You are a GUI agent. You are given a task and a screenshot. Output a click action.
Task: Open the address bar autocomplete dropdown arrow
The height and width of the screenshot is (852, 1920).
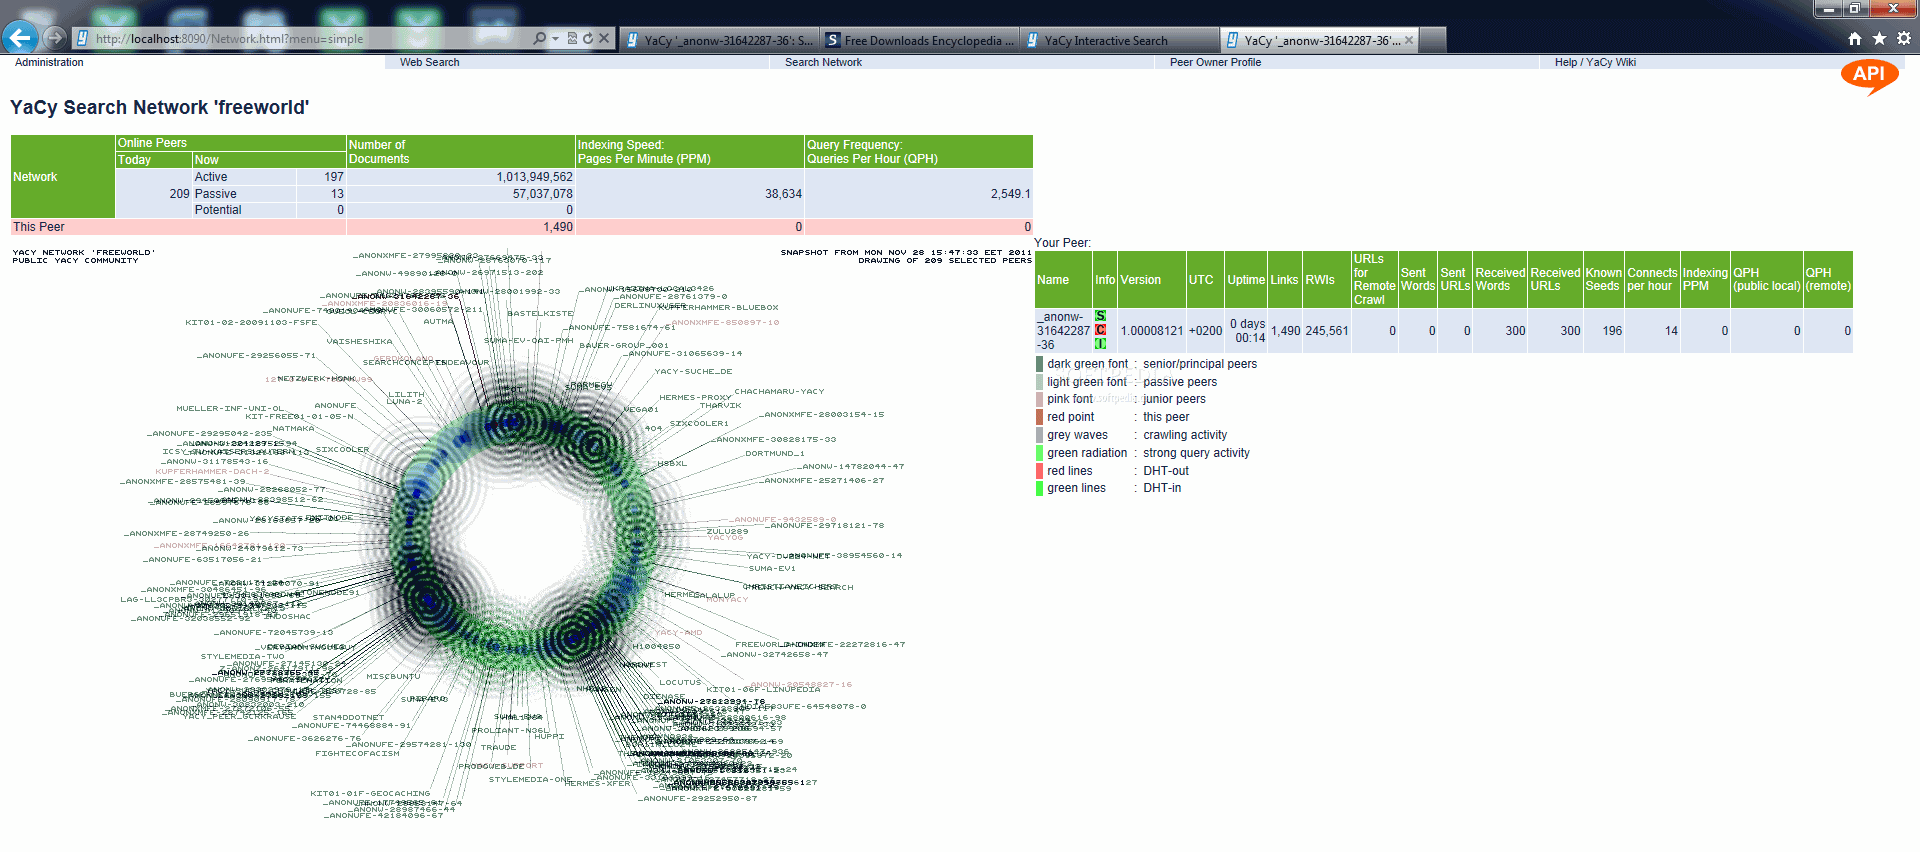[x=555, y=39]
